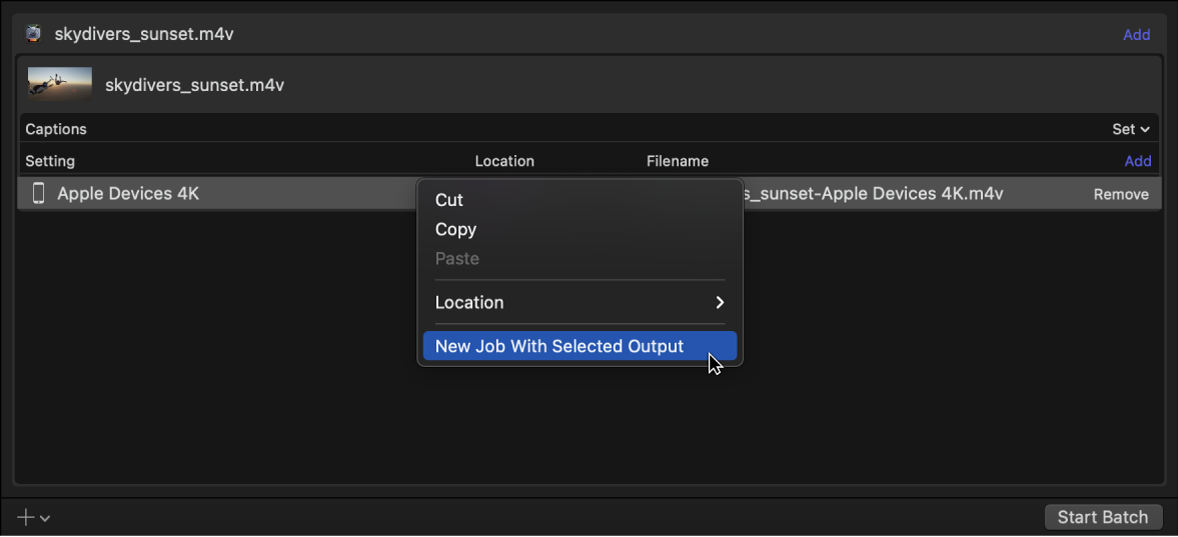The width and height of the screenshot is (1178, 537).
Task: Choose Cut from the context menu
Action: [x=449, y=200]
